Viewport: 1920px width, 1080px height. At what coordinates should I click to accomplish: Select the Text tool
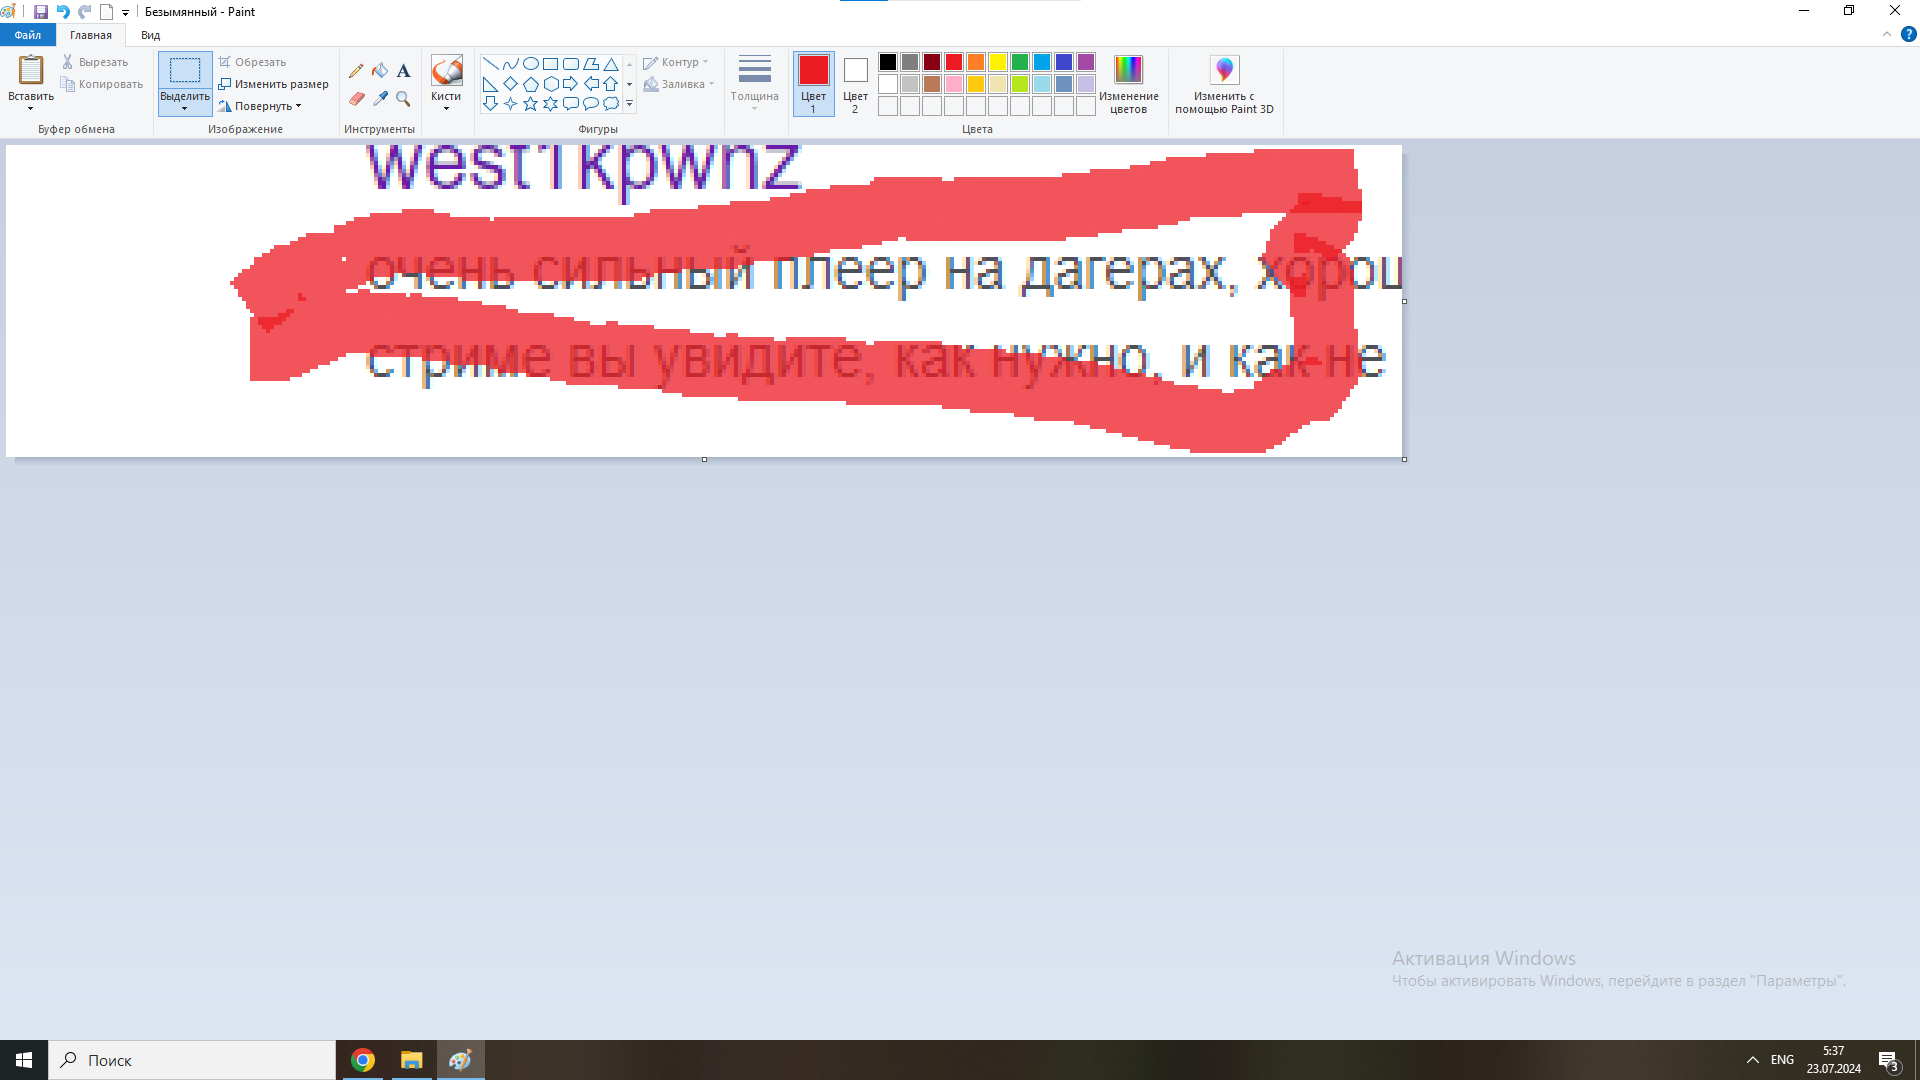coord(403,71)
